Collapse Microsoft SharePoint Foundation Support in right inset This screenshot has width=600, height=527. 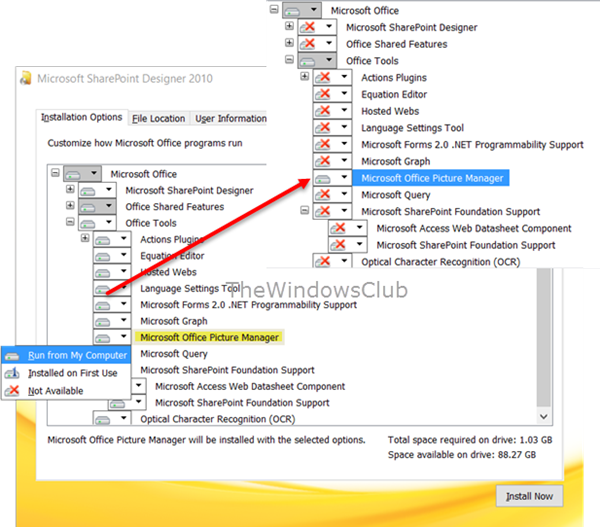tap(305, 210)
